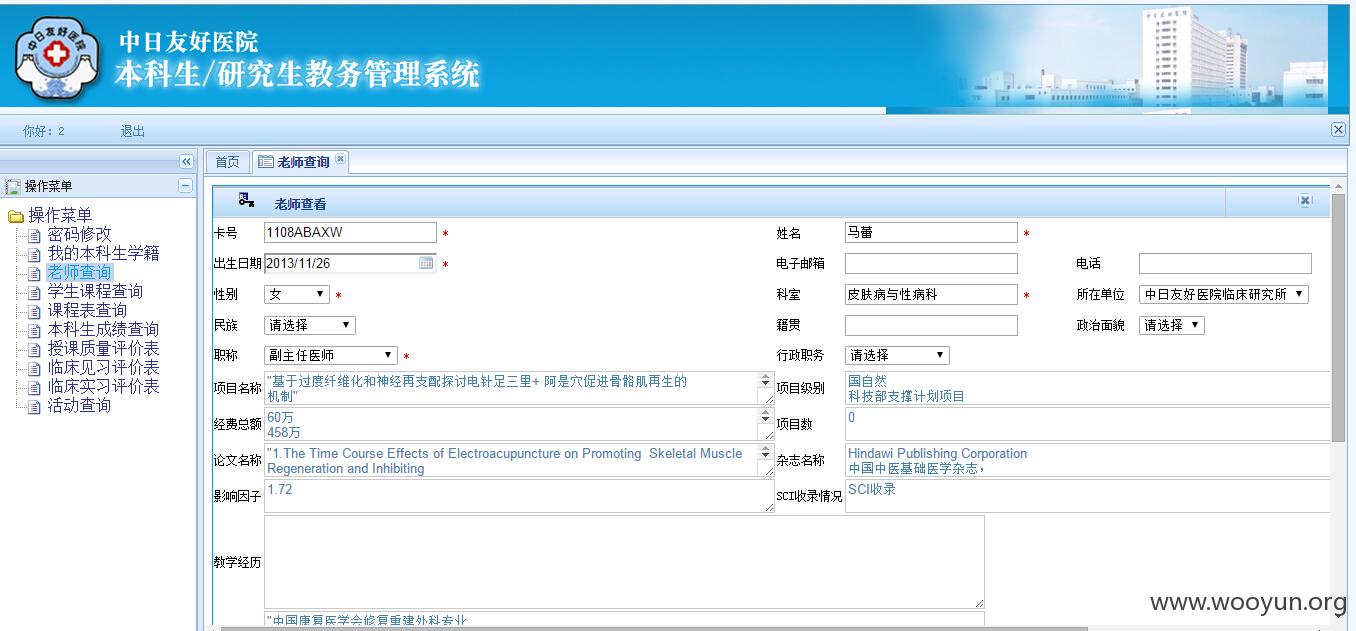Click the 杂志名称 text area
The height and width of the screenshot is (631, 1356).
(1087, 461)
